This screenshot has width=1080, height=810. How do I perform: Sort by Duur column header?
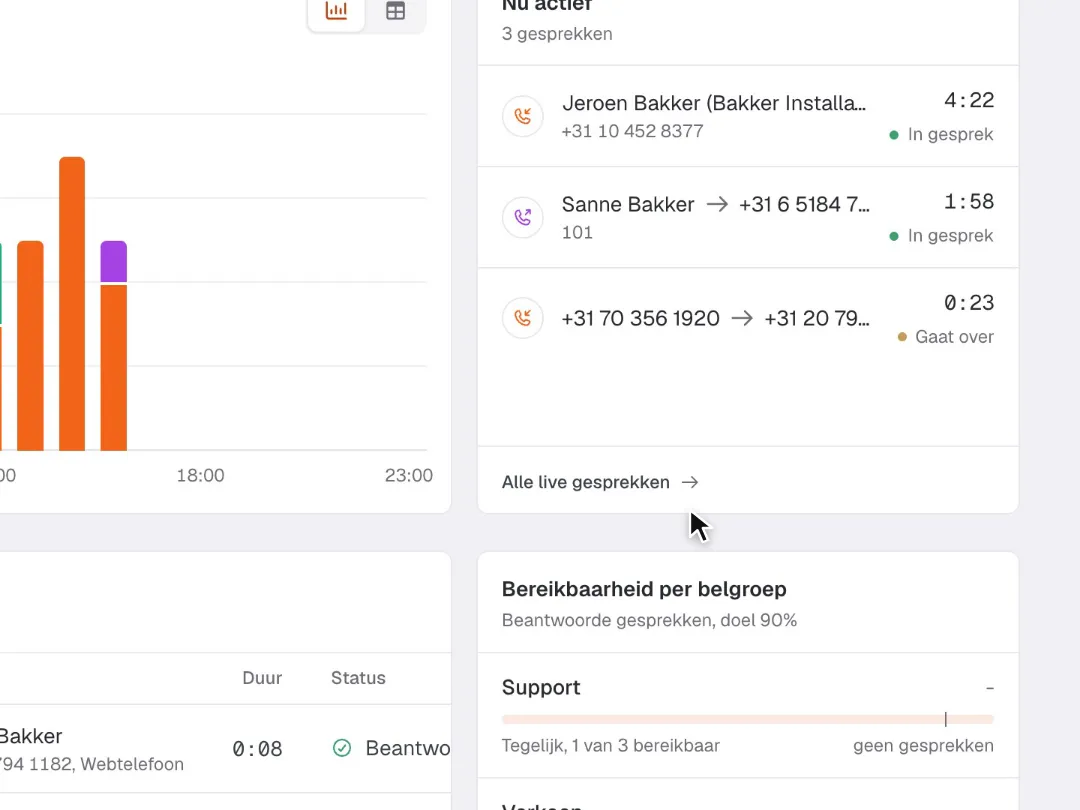262,678
